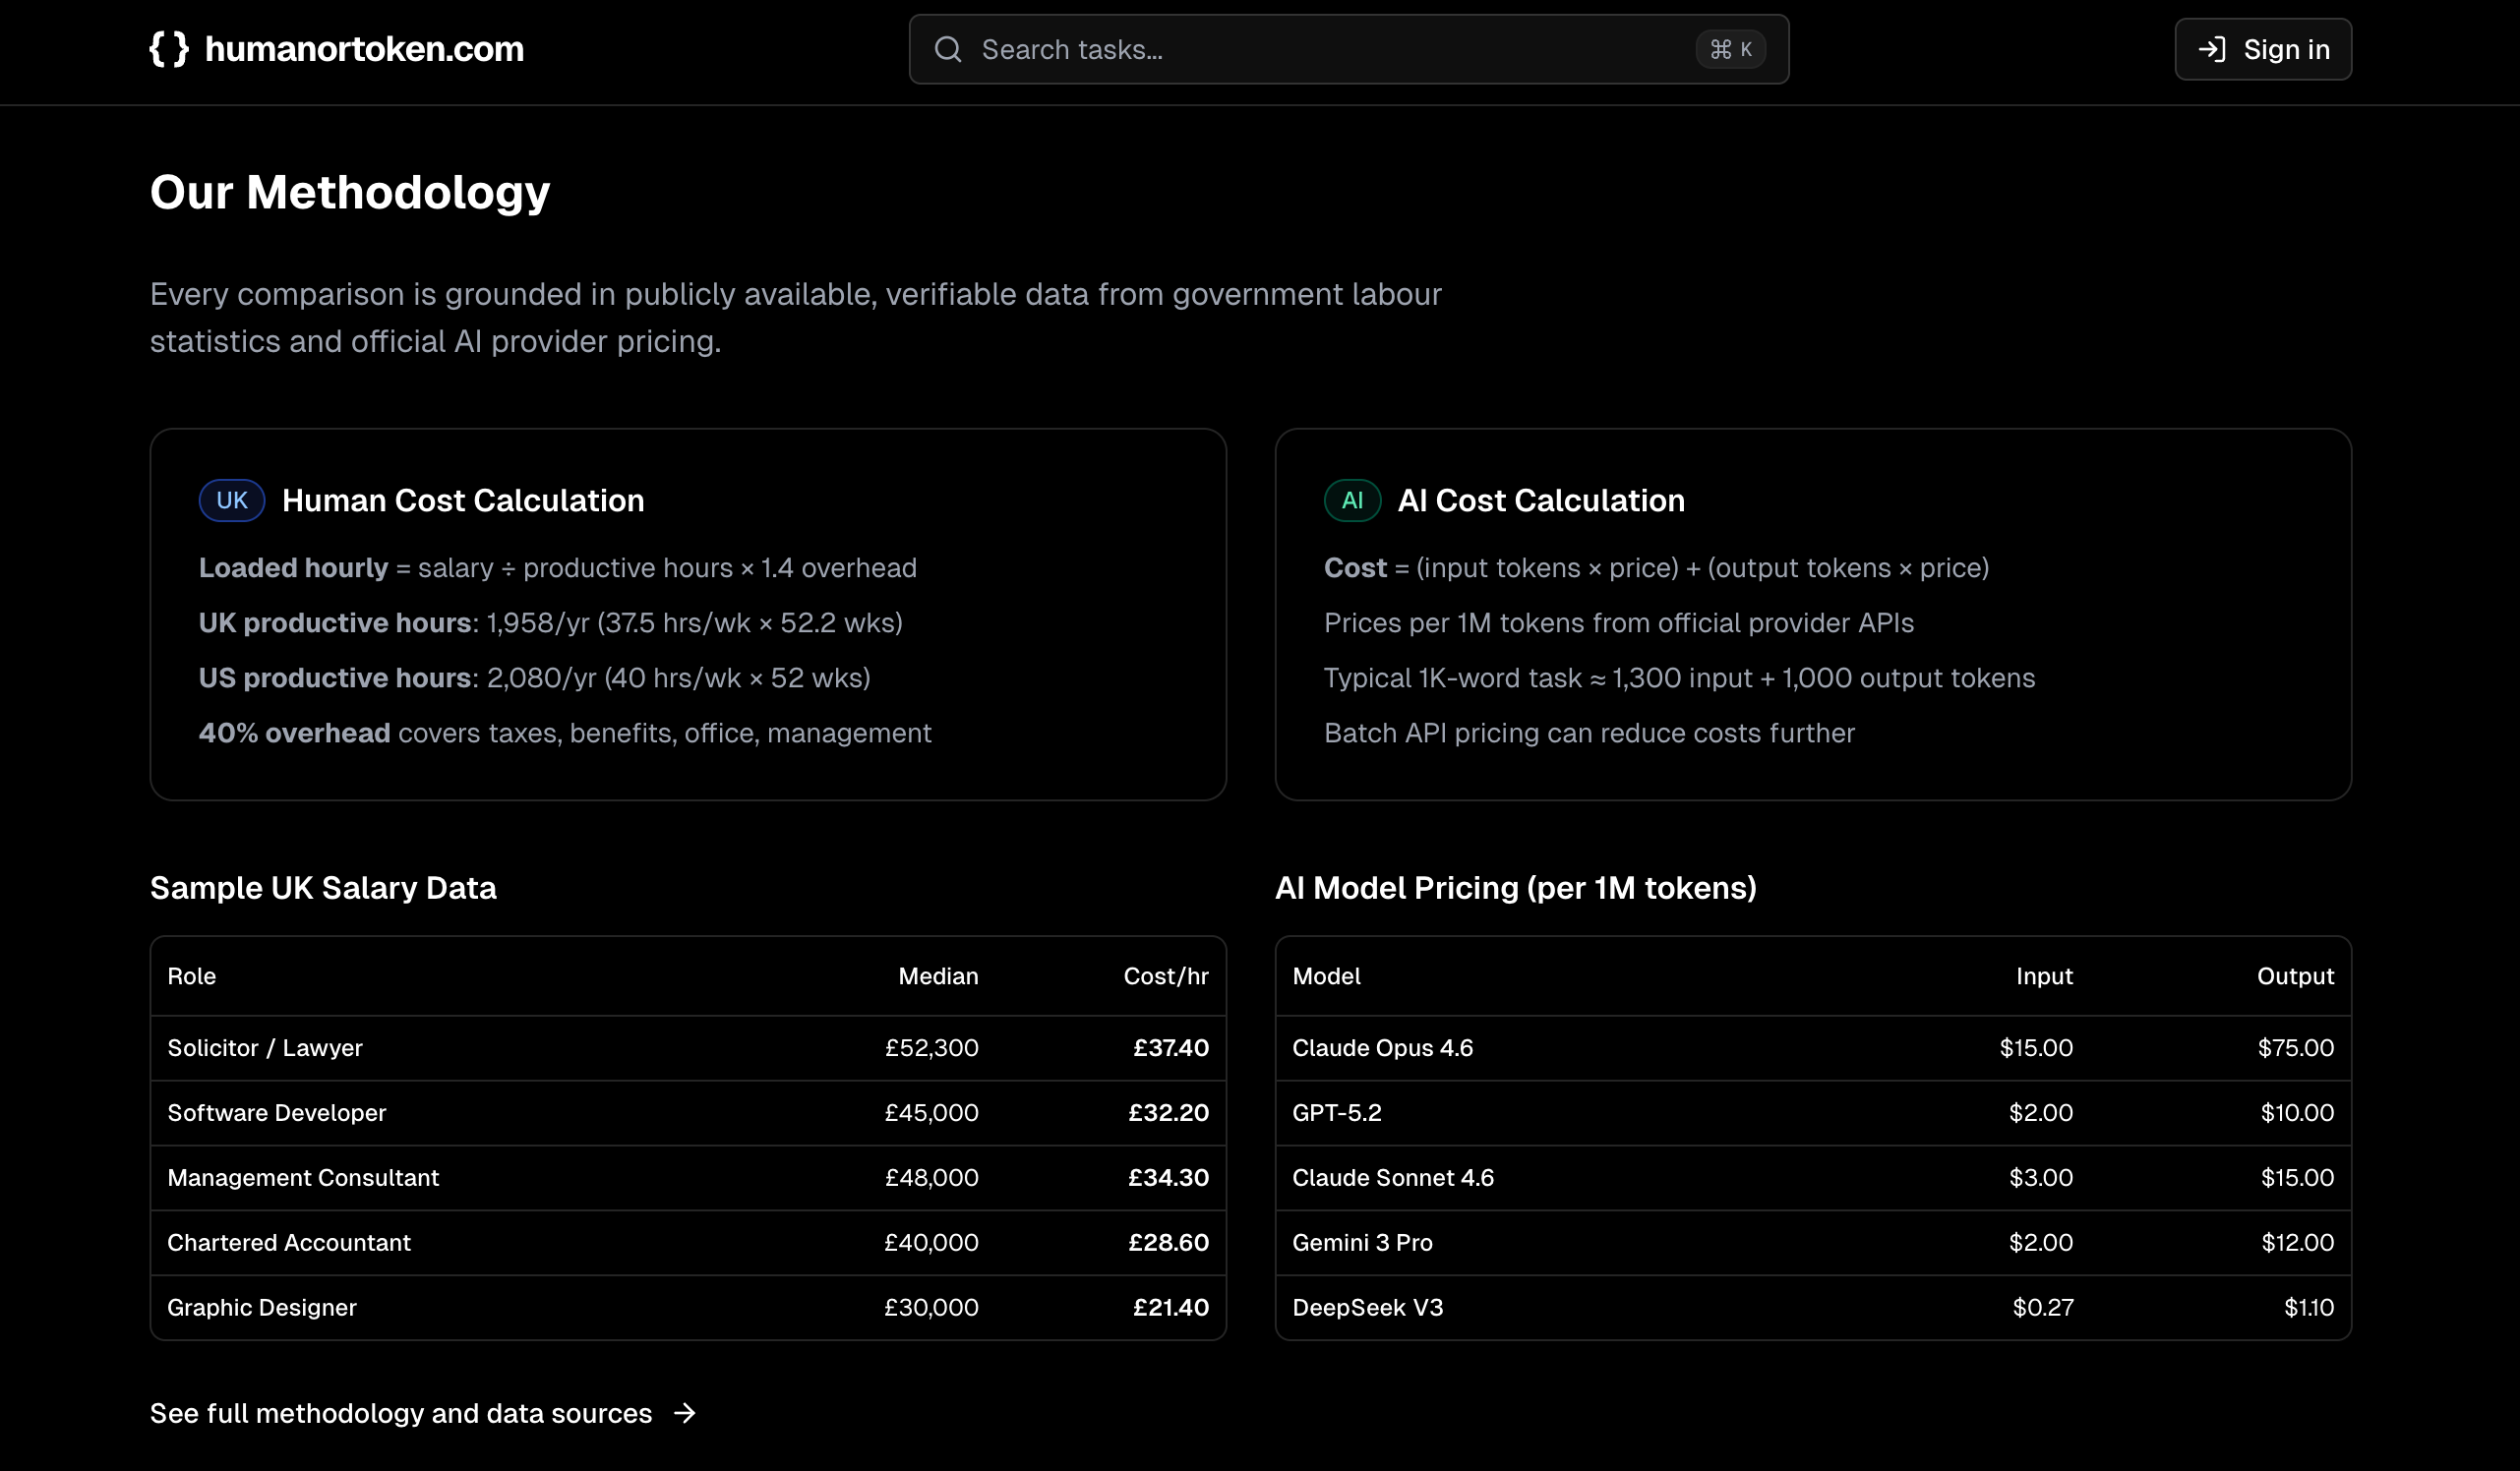Click the Human Cost Calculation heading
The height and width of the screenshot is (1471, 2520).
(463, 500)
